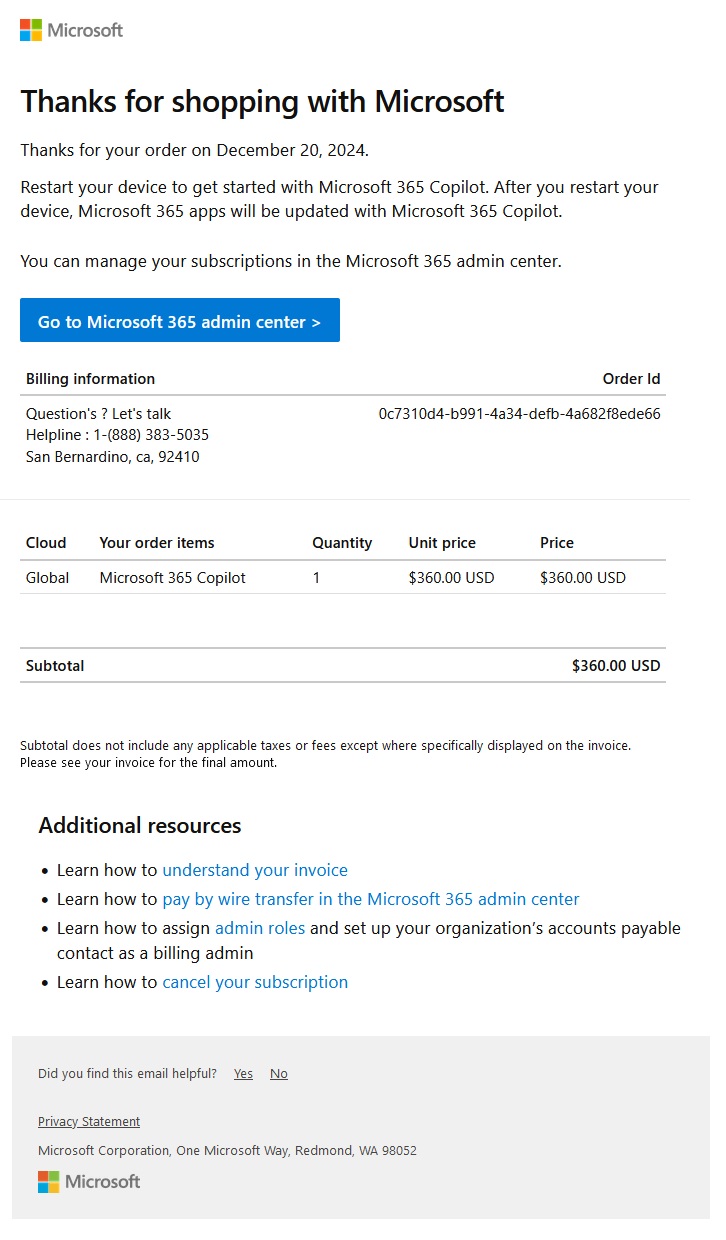Click the order date line December 20, 2024
Screen dimensions: 726x1240
coord(195,151)
